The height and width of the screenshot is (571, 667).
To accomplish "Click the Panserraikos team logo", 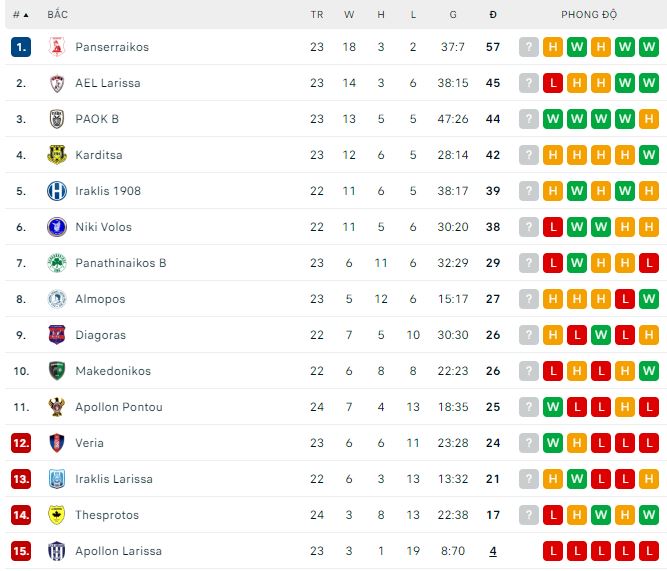I will (x=56, y=47).
